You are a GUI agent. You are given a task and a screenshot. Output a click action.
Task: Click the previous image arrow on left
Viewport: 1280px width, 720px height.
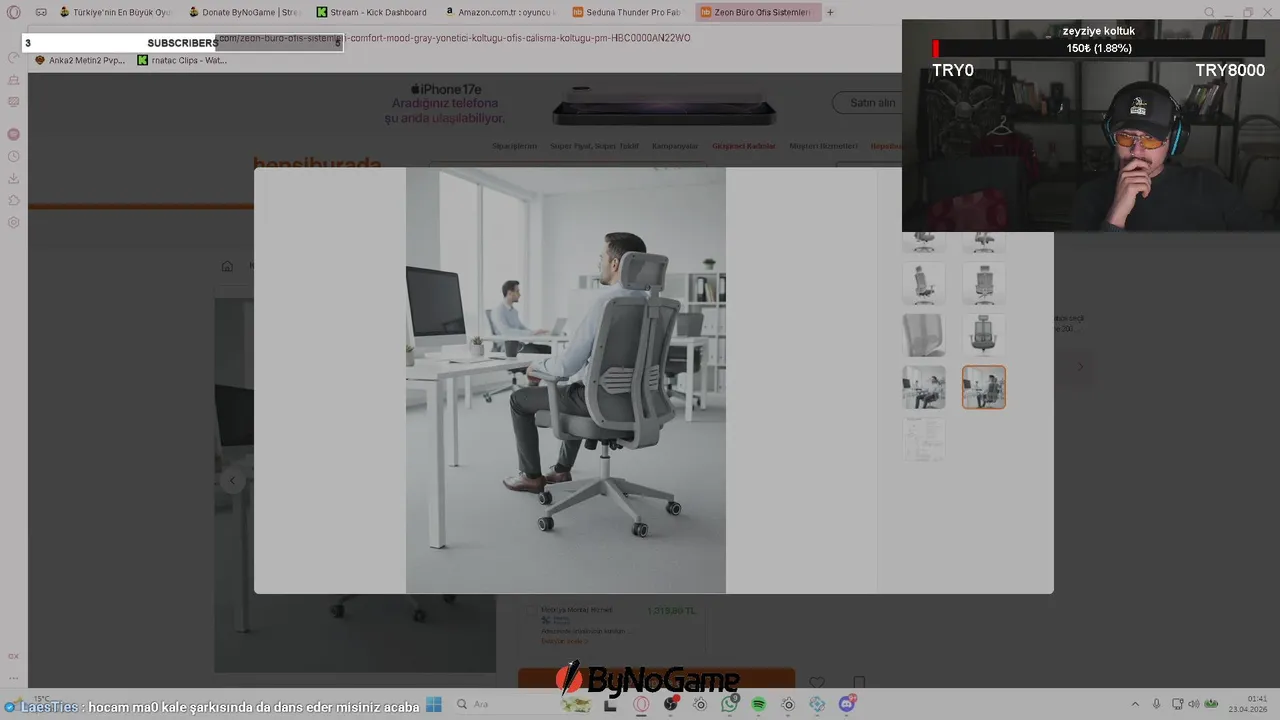click(232, 480)
